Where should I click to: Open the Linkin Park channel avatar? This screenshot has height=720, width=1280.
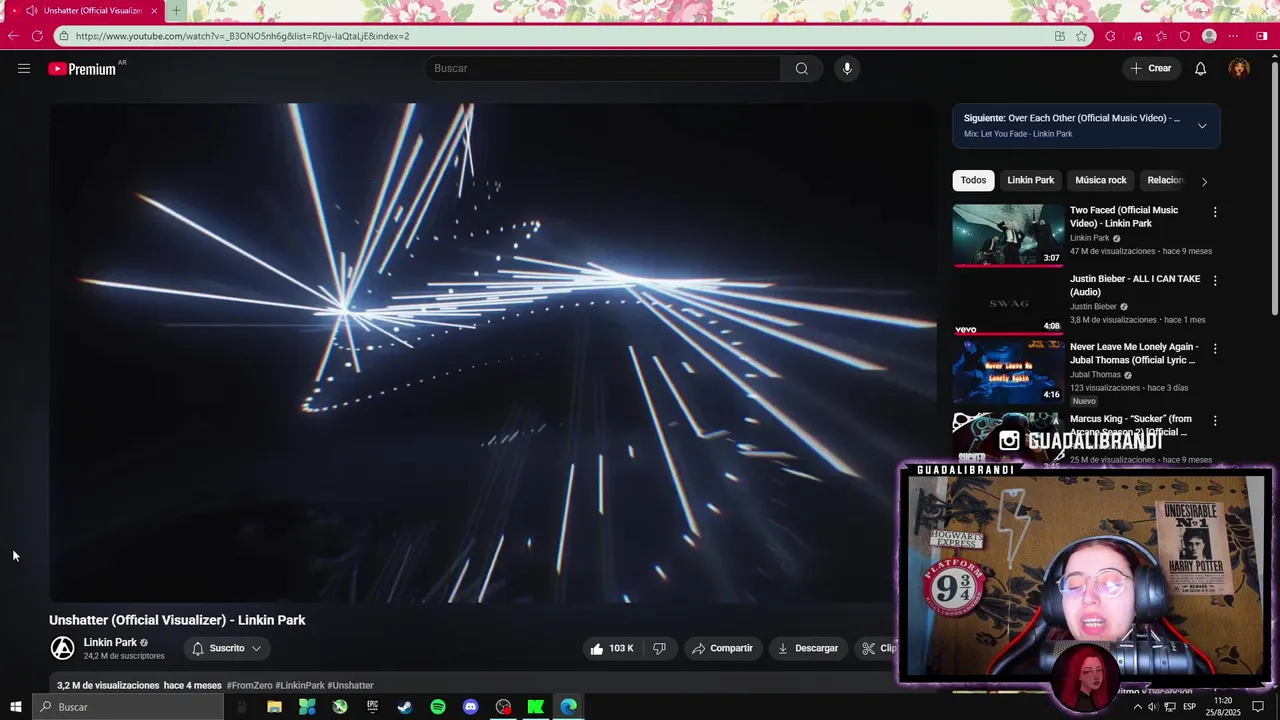pyautogui.click(x=62, y=648)
